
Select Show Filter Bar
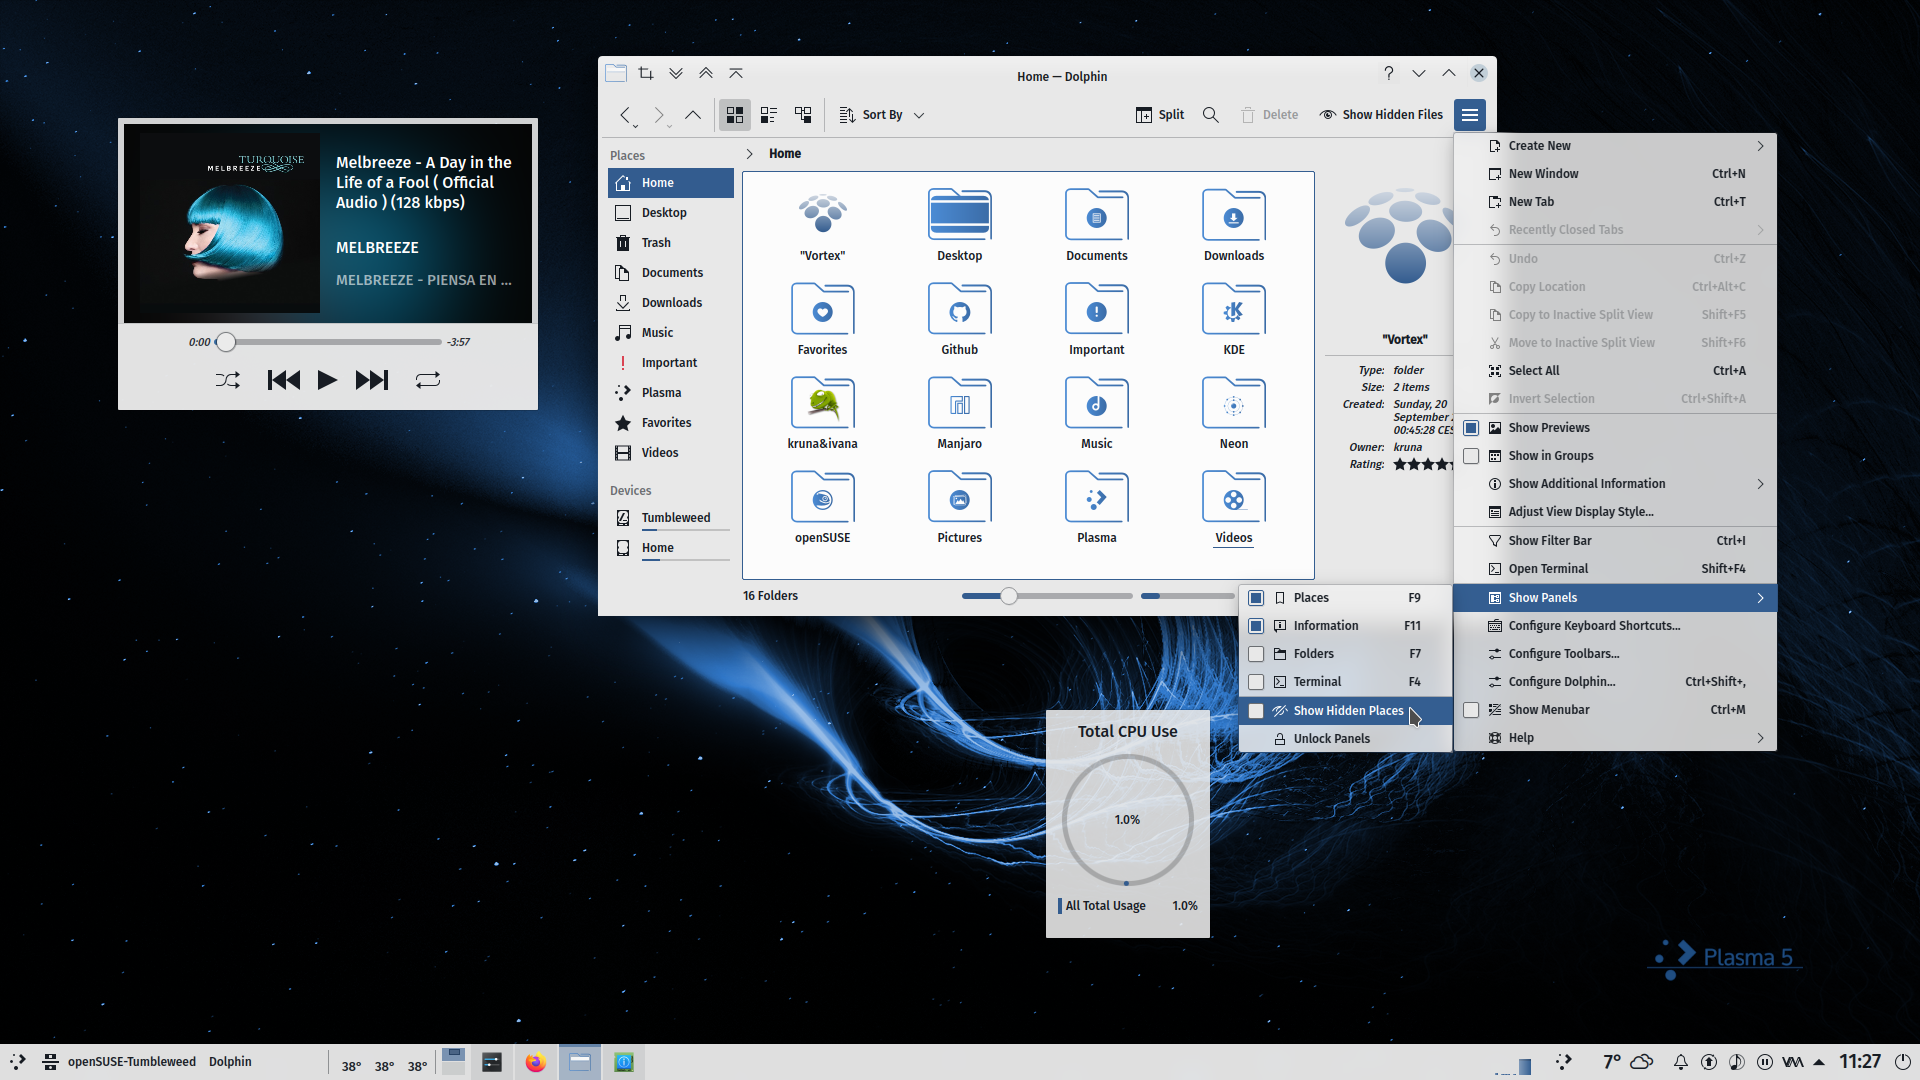click(x=1615, y=541)
